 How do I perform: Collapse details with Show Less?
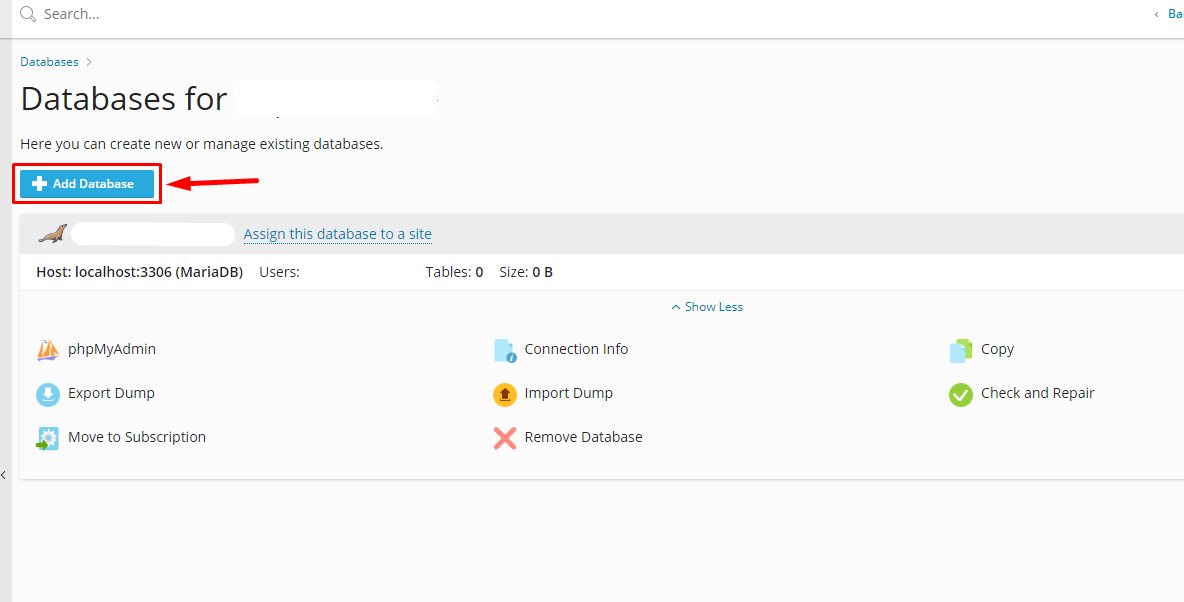point(706,306)
